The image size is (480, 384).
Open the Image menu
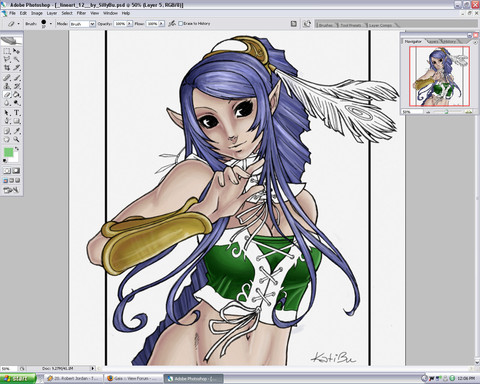pos(37,13)
